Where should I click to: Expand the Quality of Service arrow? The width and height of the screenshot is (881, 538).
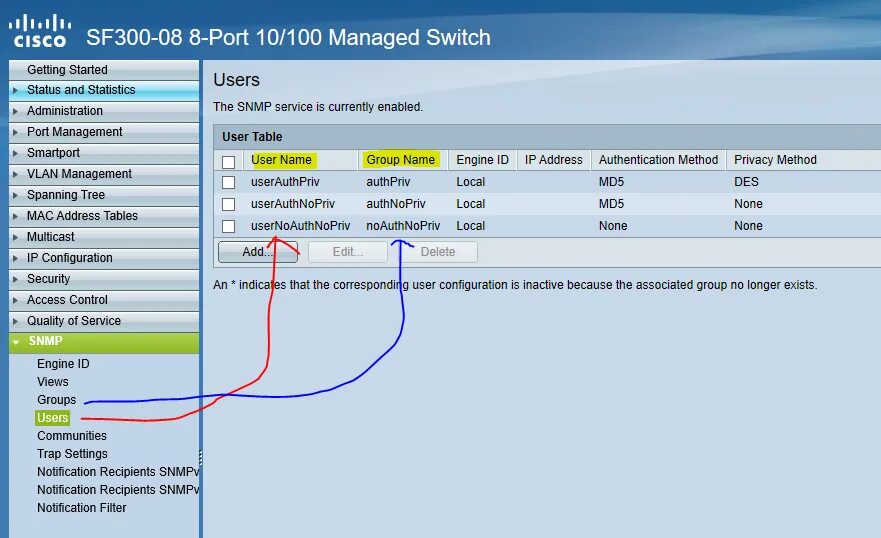click(x=15, y=321)
